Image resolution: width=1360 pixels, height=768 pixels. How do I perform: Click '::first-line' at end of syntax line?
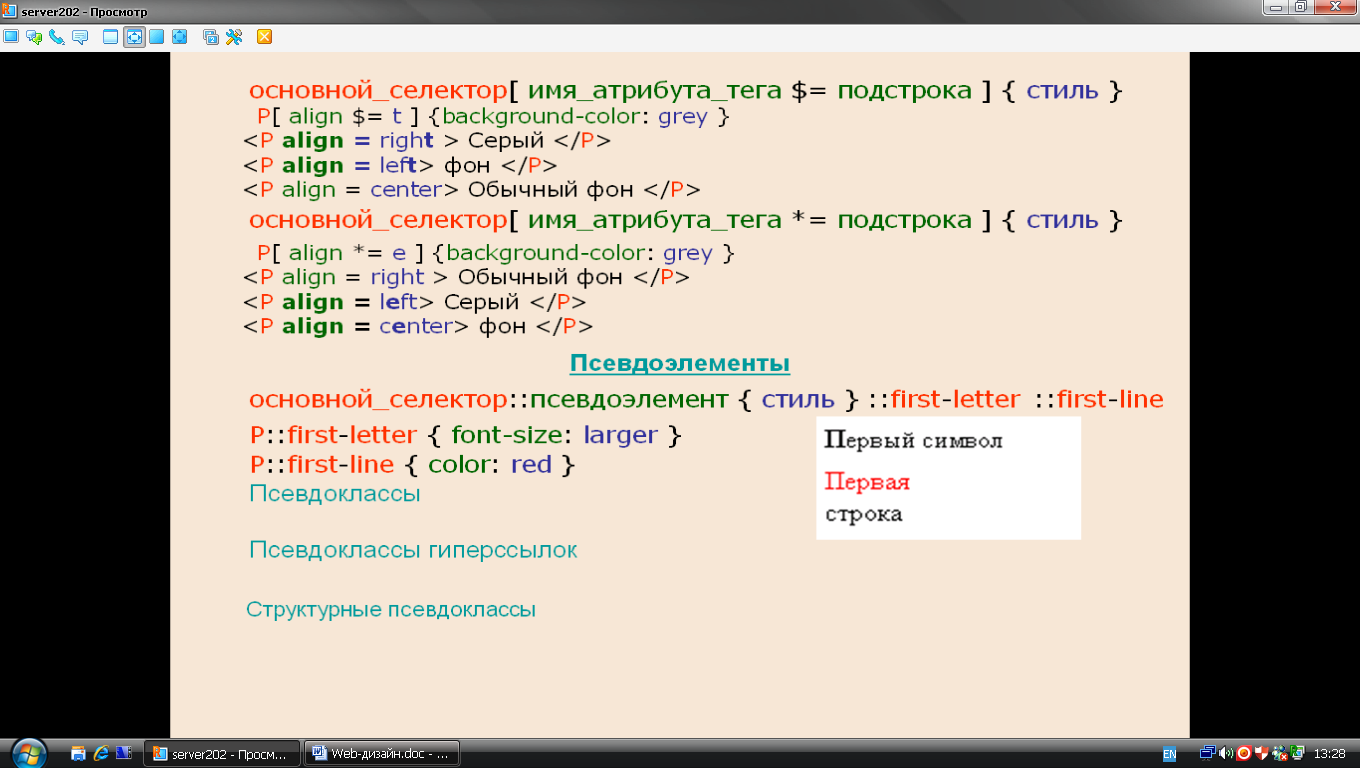tap(1099, 400)
